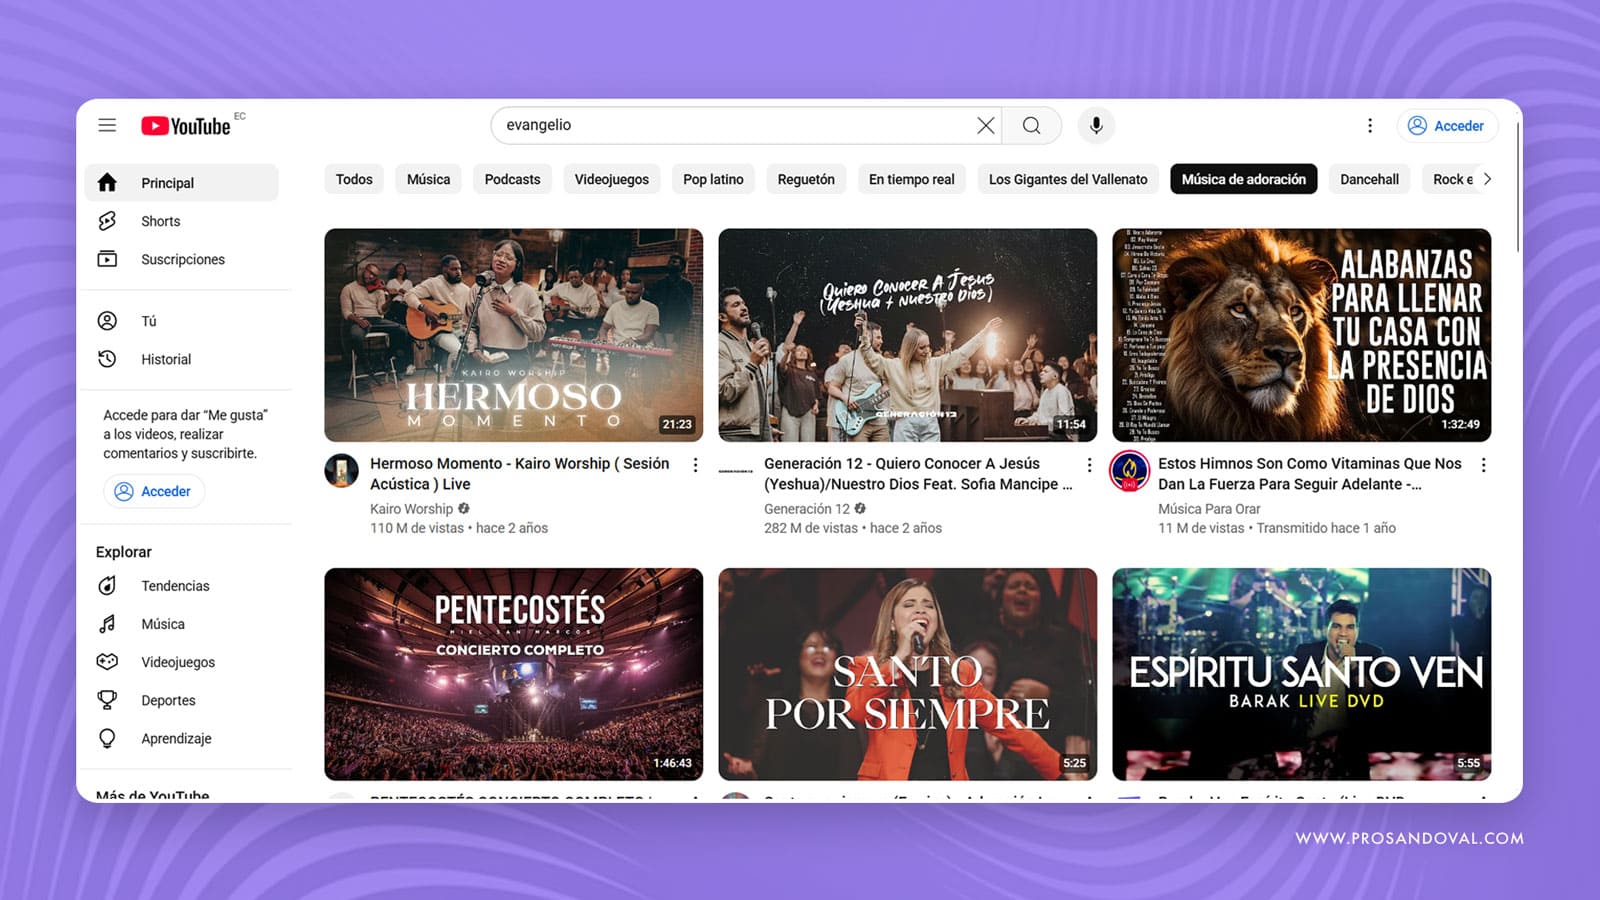Open Aprendizaje under Explorar
Viewport: 1600px width, 900px height.
(x=181, y=738)
